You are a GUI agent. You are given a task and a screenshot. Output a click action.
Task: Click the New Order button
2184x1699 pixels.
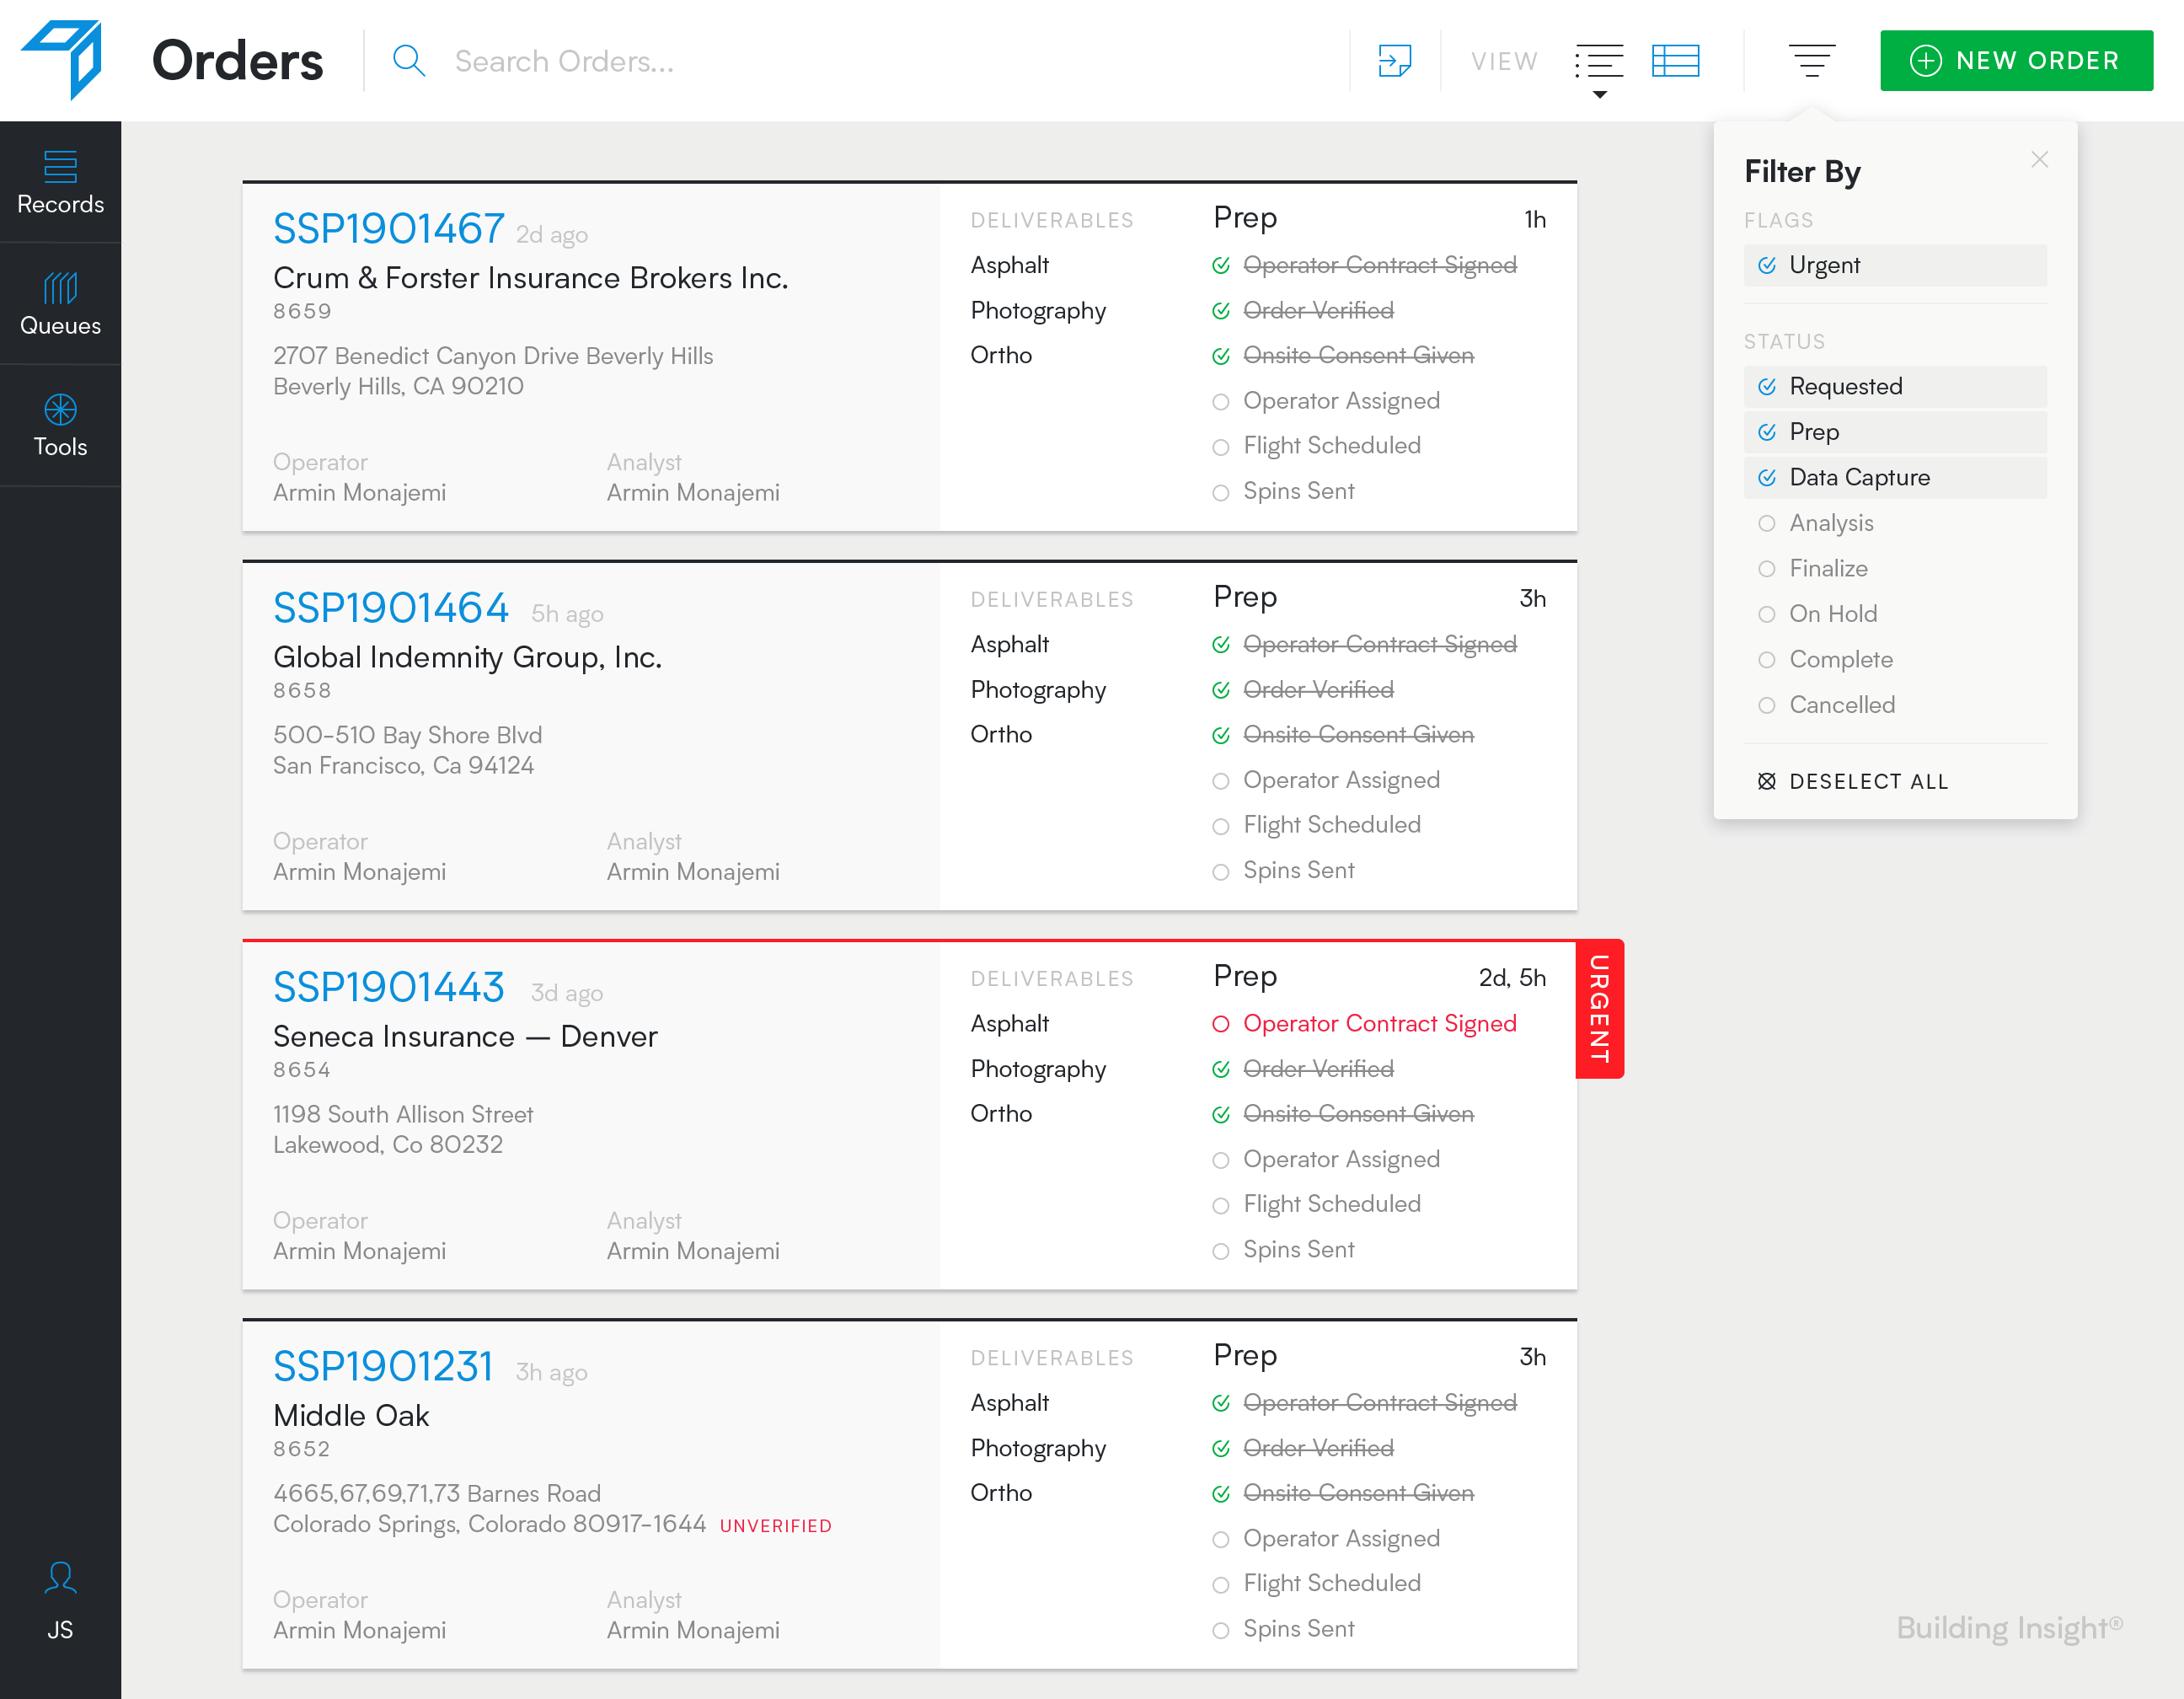click(2015, 61)
